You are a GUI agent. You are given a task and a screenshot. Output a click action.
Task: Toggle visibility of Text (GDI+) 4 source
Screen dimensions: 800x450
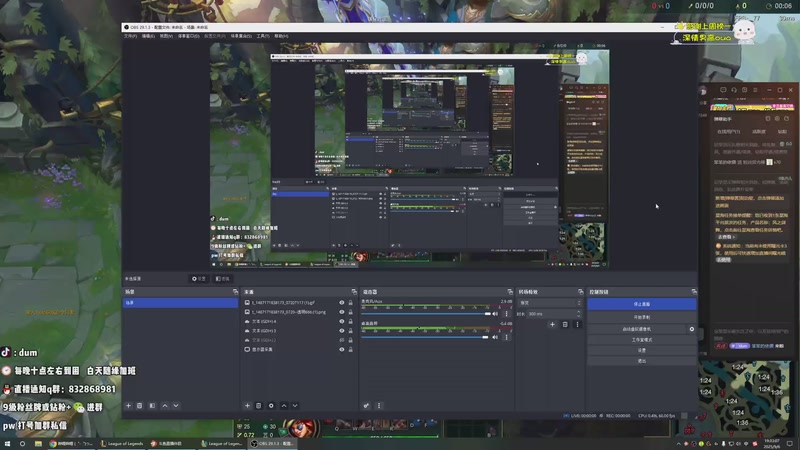pos(342,321)
